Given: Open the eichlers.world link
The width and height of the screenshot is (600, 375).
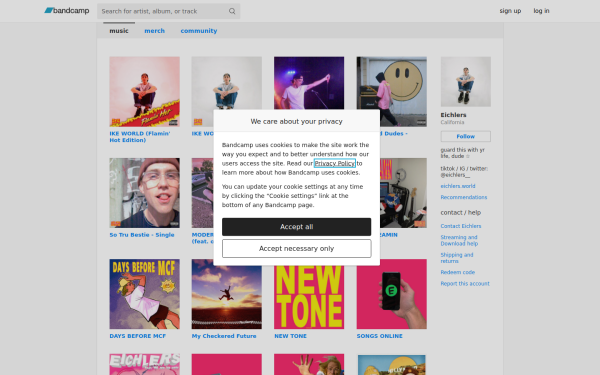Looking at the screenshot, I should pyautogui.click(x=458, y=186).
